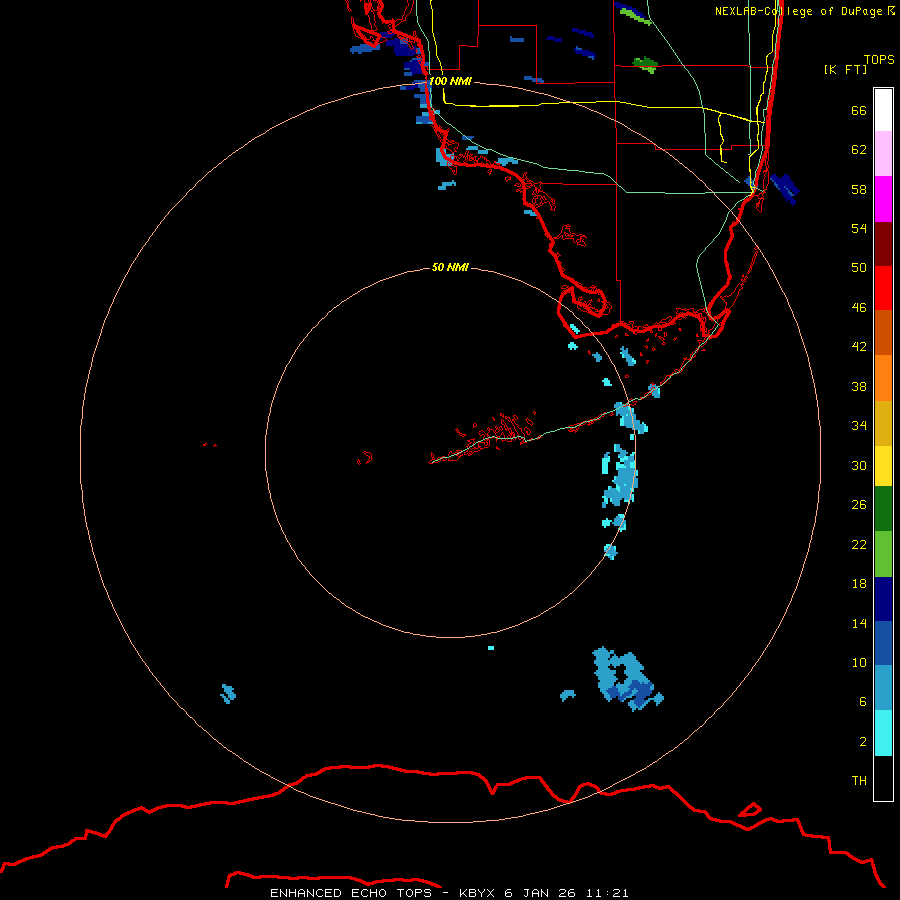Click the bright red 50 kft legend swatch
The height and width of the screenshot is (900, 900).
click(x=883, y=288)
